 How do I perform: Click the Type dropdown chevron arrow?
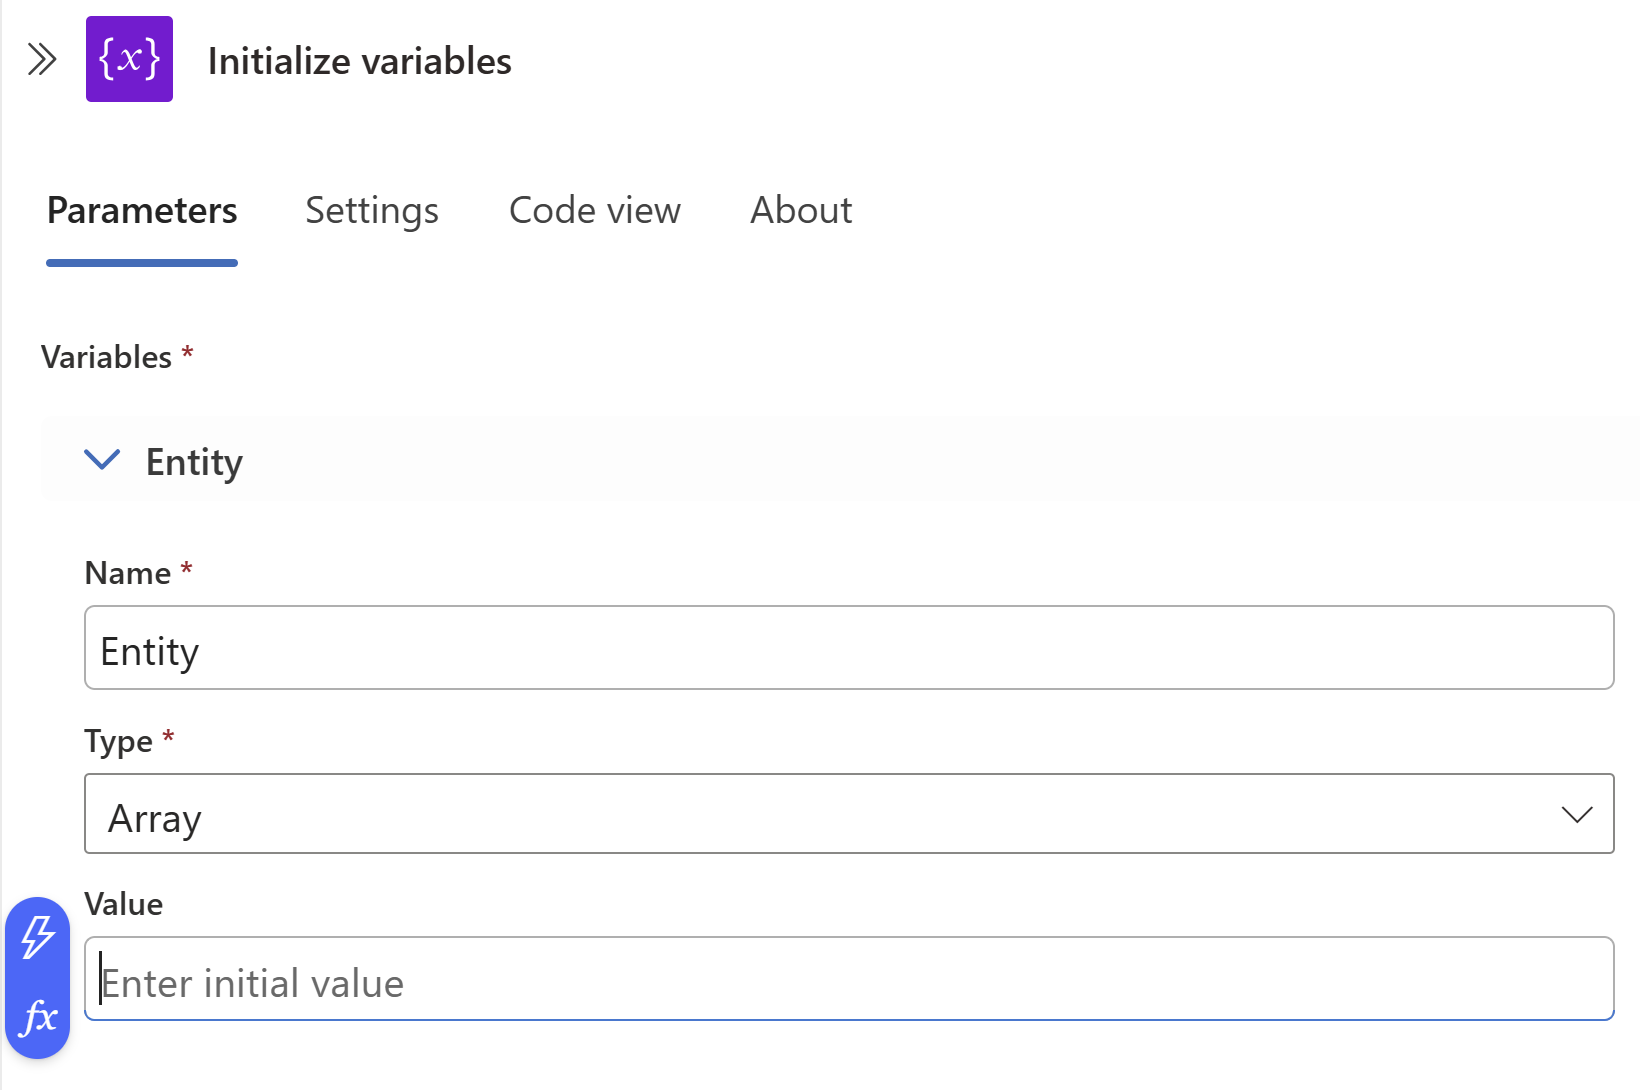[1578, 814]
